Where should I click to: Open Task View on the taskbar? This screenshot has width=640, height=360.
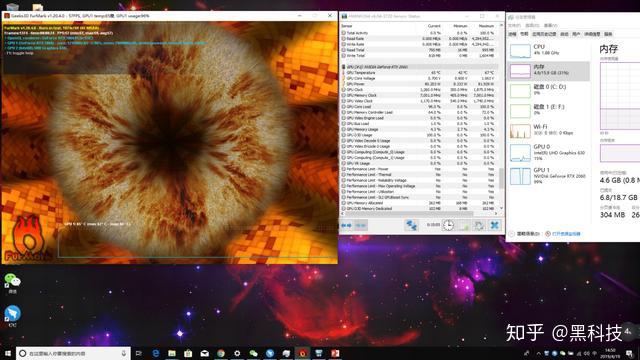tap(139, 353)
